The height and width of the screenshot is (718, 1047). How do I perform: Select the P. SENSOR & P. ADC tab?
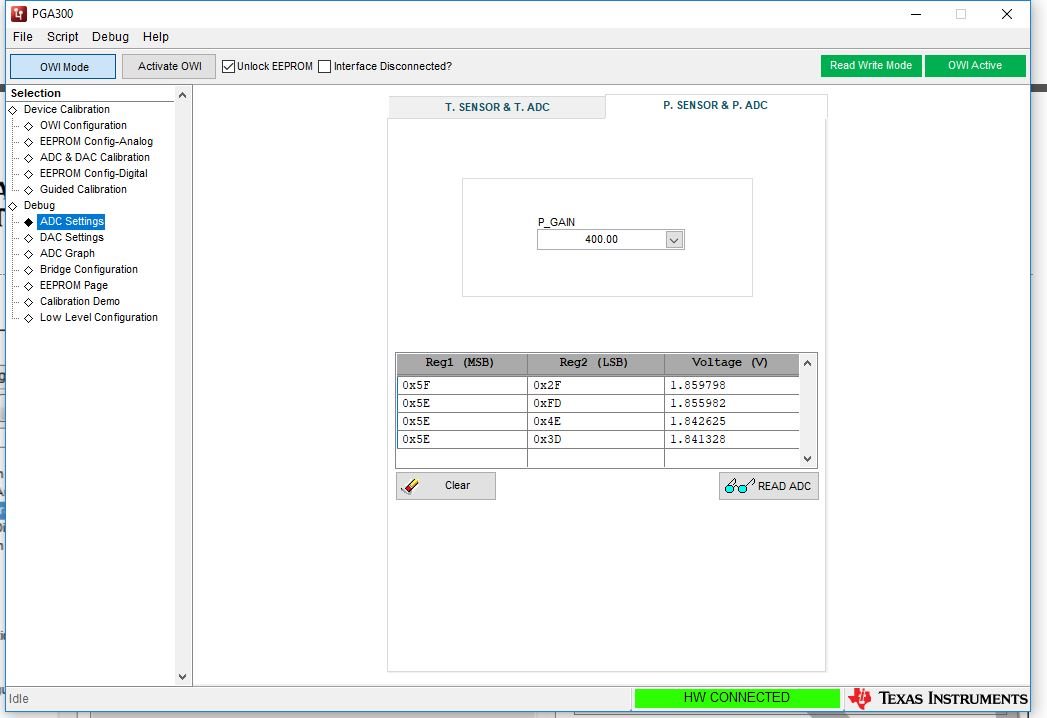tap(715, 106)
